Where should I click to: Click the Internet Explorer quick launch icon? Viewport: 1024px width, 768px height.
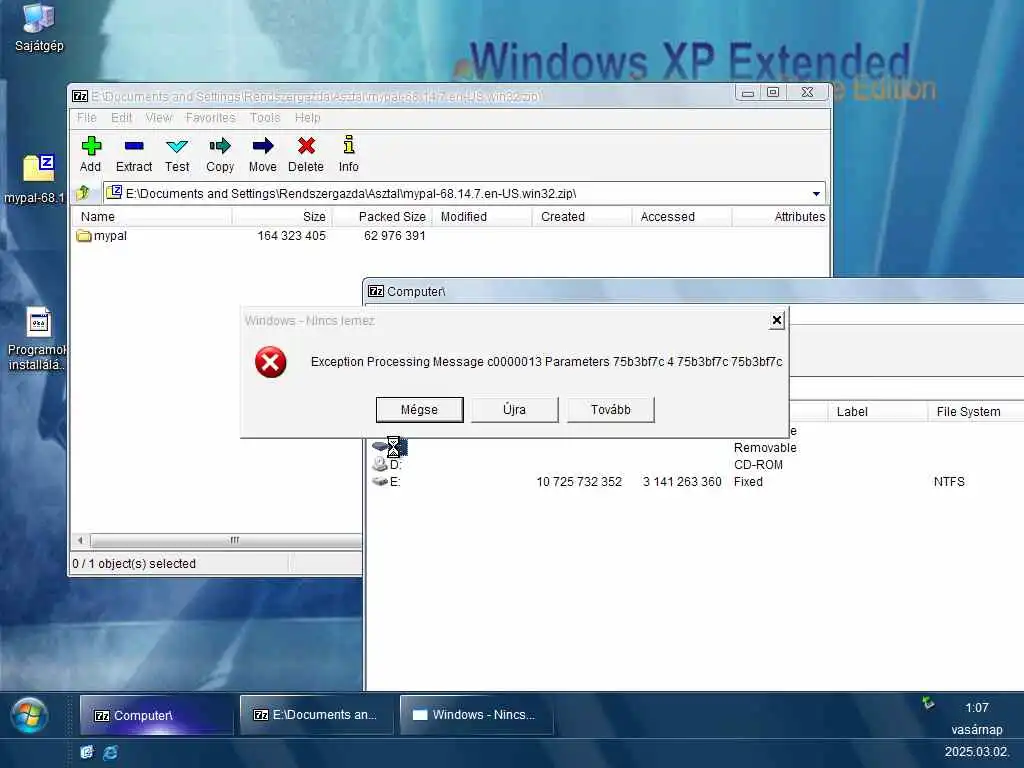111,752
